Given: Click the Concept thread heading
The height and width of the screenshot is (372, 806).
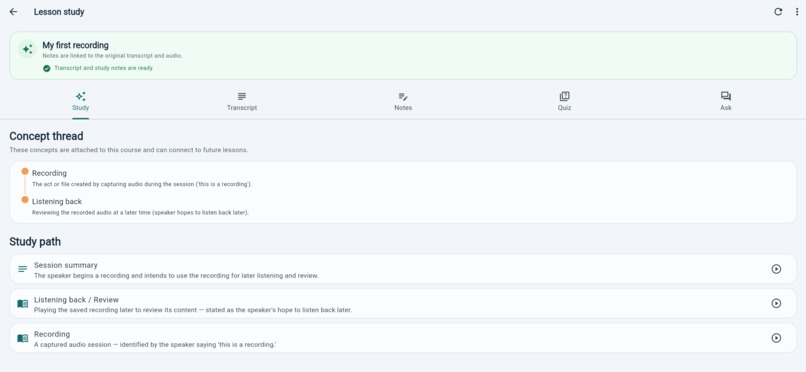Looking at the screenshot, I should click(46, 136).
